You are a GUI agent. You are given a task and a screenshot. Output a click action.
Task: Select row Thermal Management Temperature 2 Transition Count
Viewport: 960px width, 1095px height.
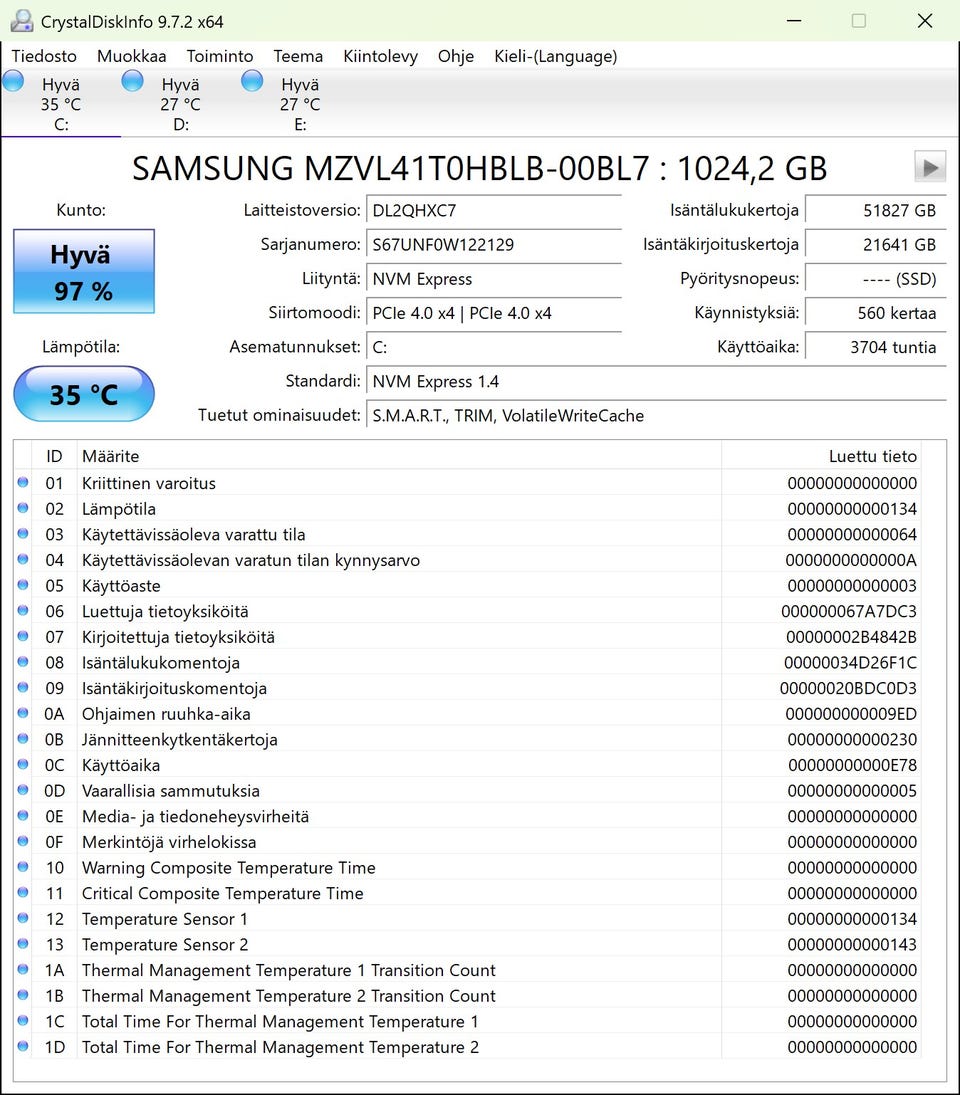pyautogui.click(x=468, y=996)
